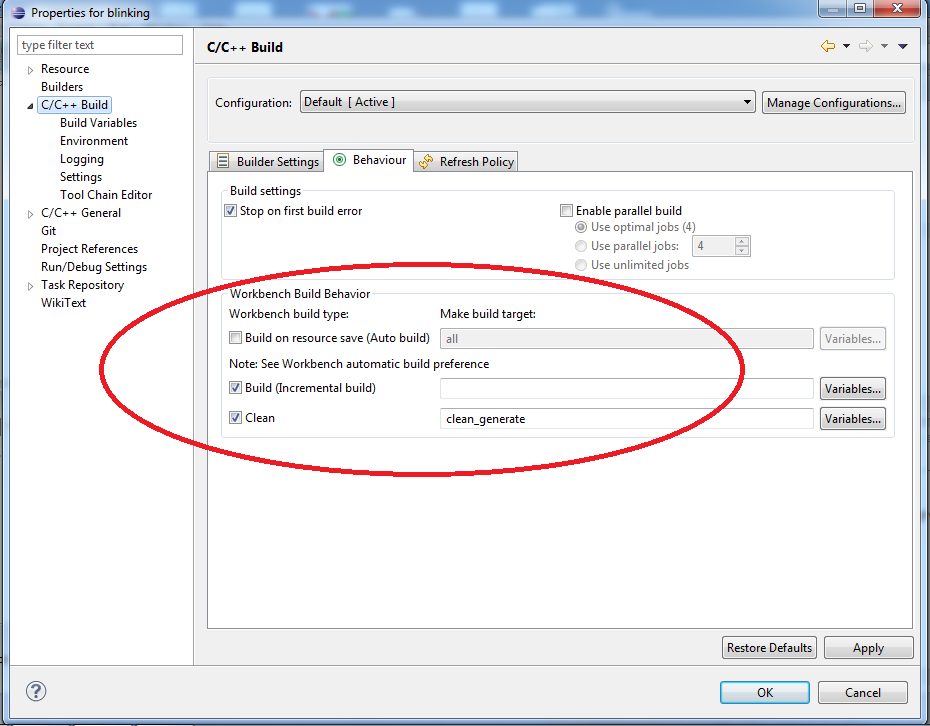Click the help question mark icon
Image resolution: width=930 pixels, height=726 pixels.
[x=36, y=691]
